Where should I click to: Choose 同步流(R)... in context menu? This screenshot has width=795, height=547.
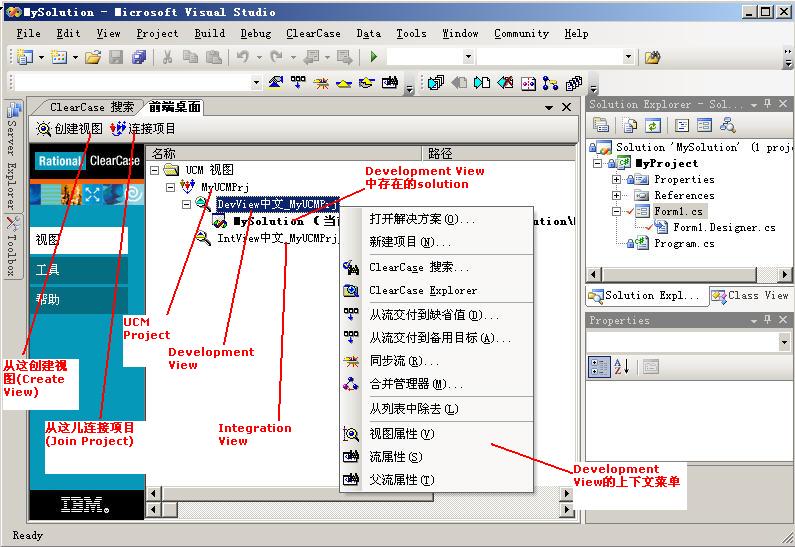pyautogui.click(x=437, y=361)
